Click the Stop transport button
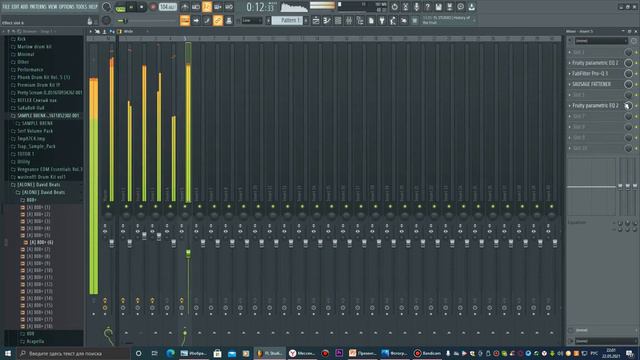 [142, 7]
